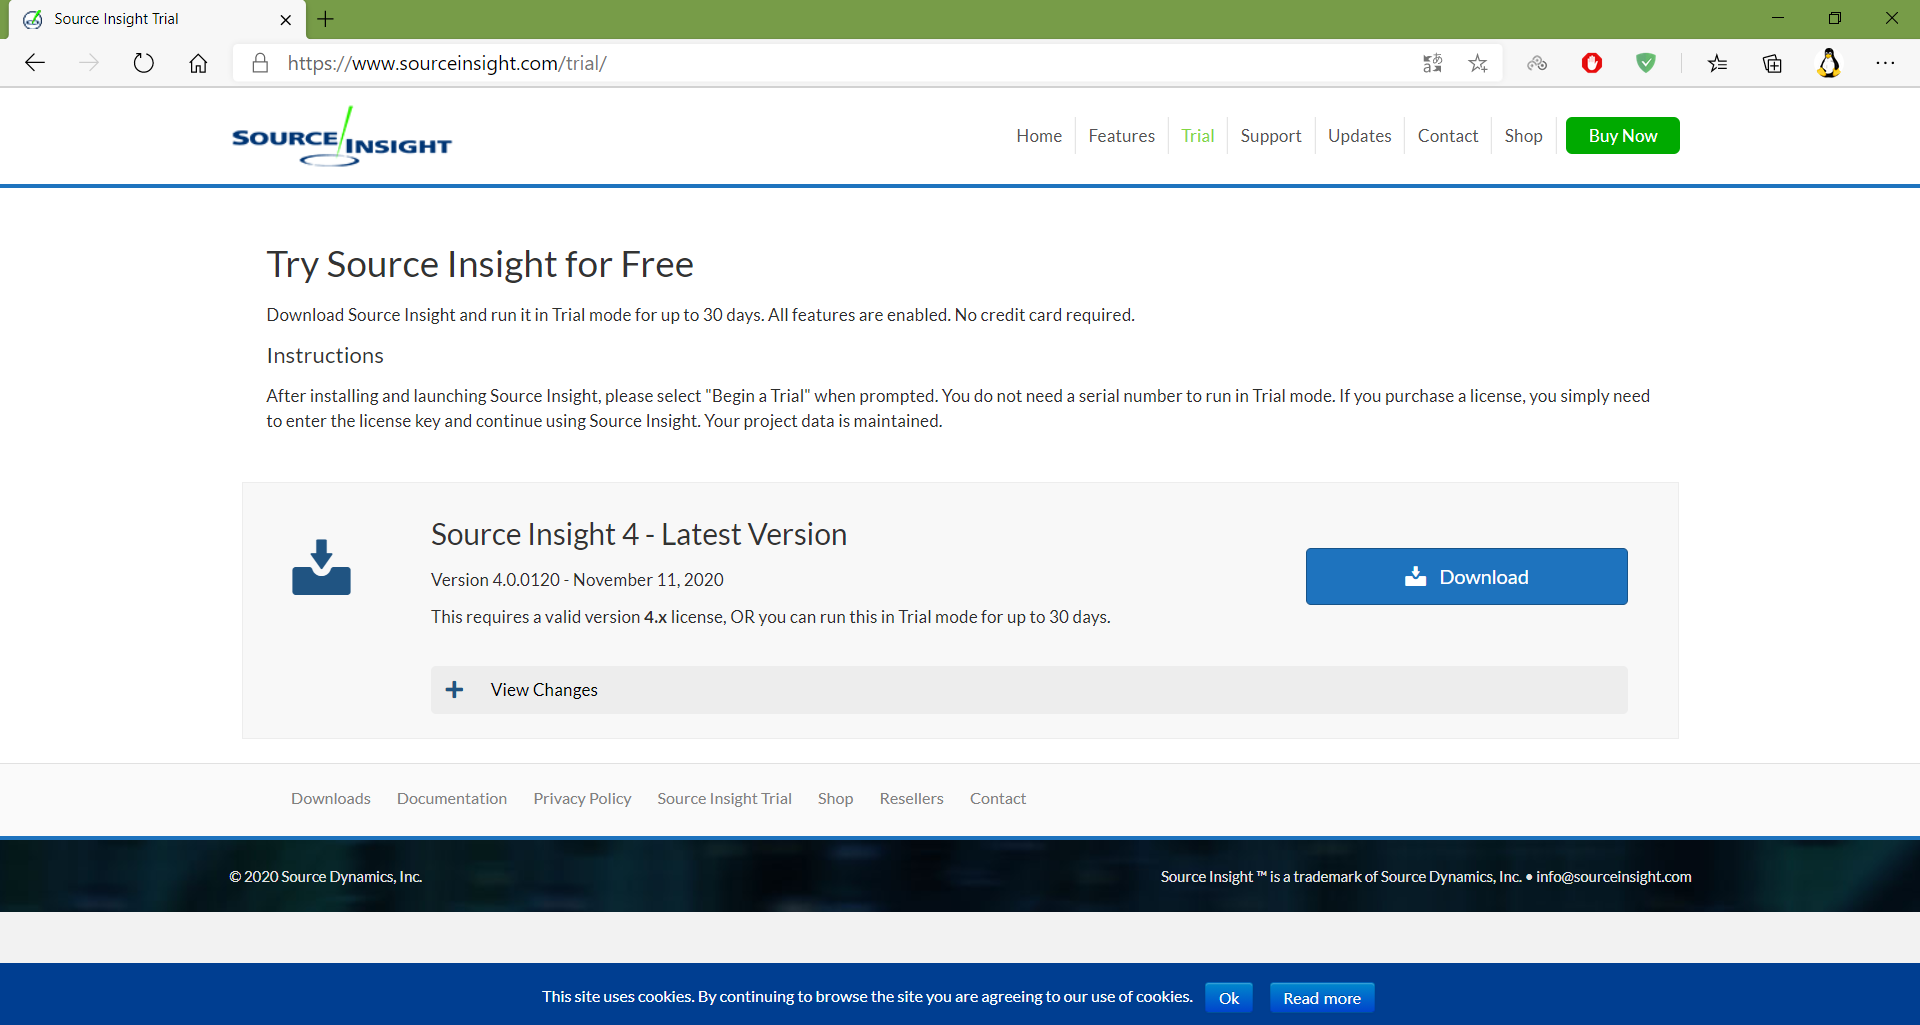Viewport: 1920px width, 1025px height.
Task: Click the green Buy Now button
Action: click(1622, 136)
